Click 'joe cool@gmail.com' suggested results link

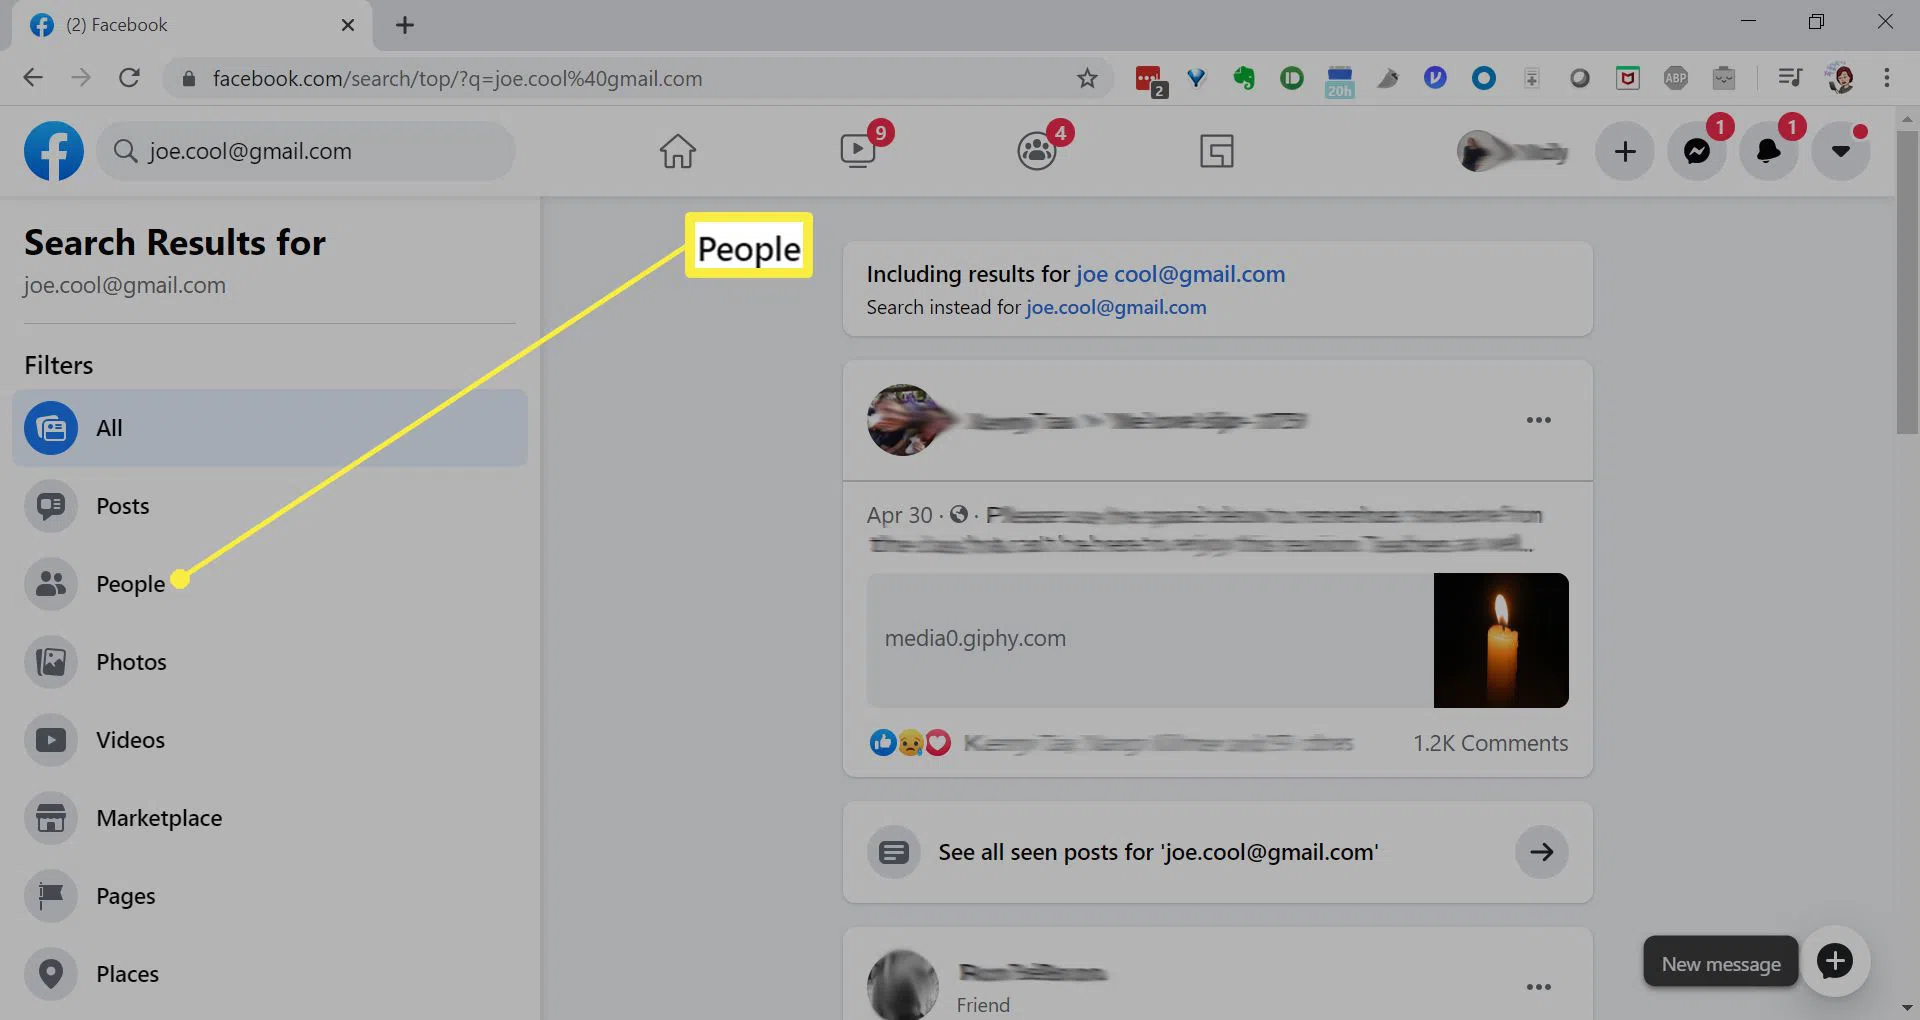coord(1180,274)
